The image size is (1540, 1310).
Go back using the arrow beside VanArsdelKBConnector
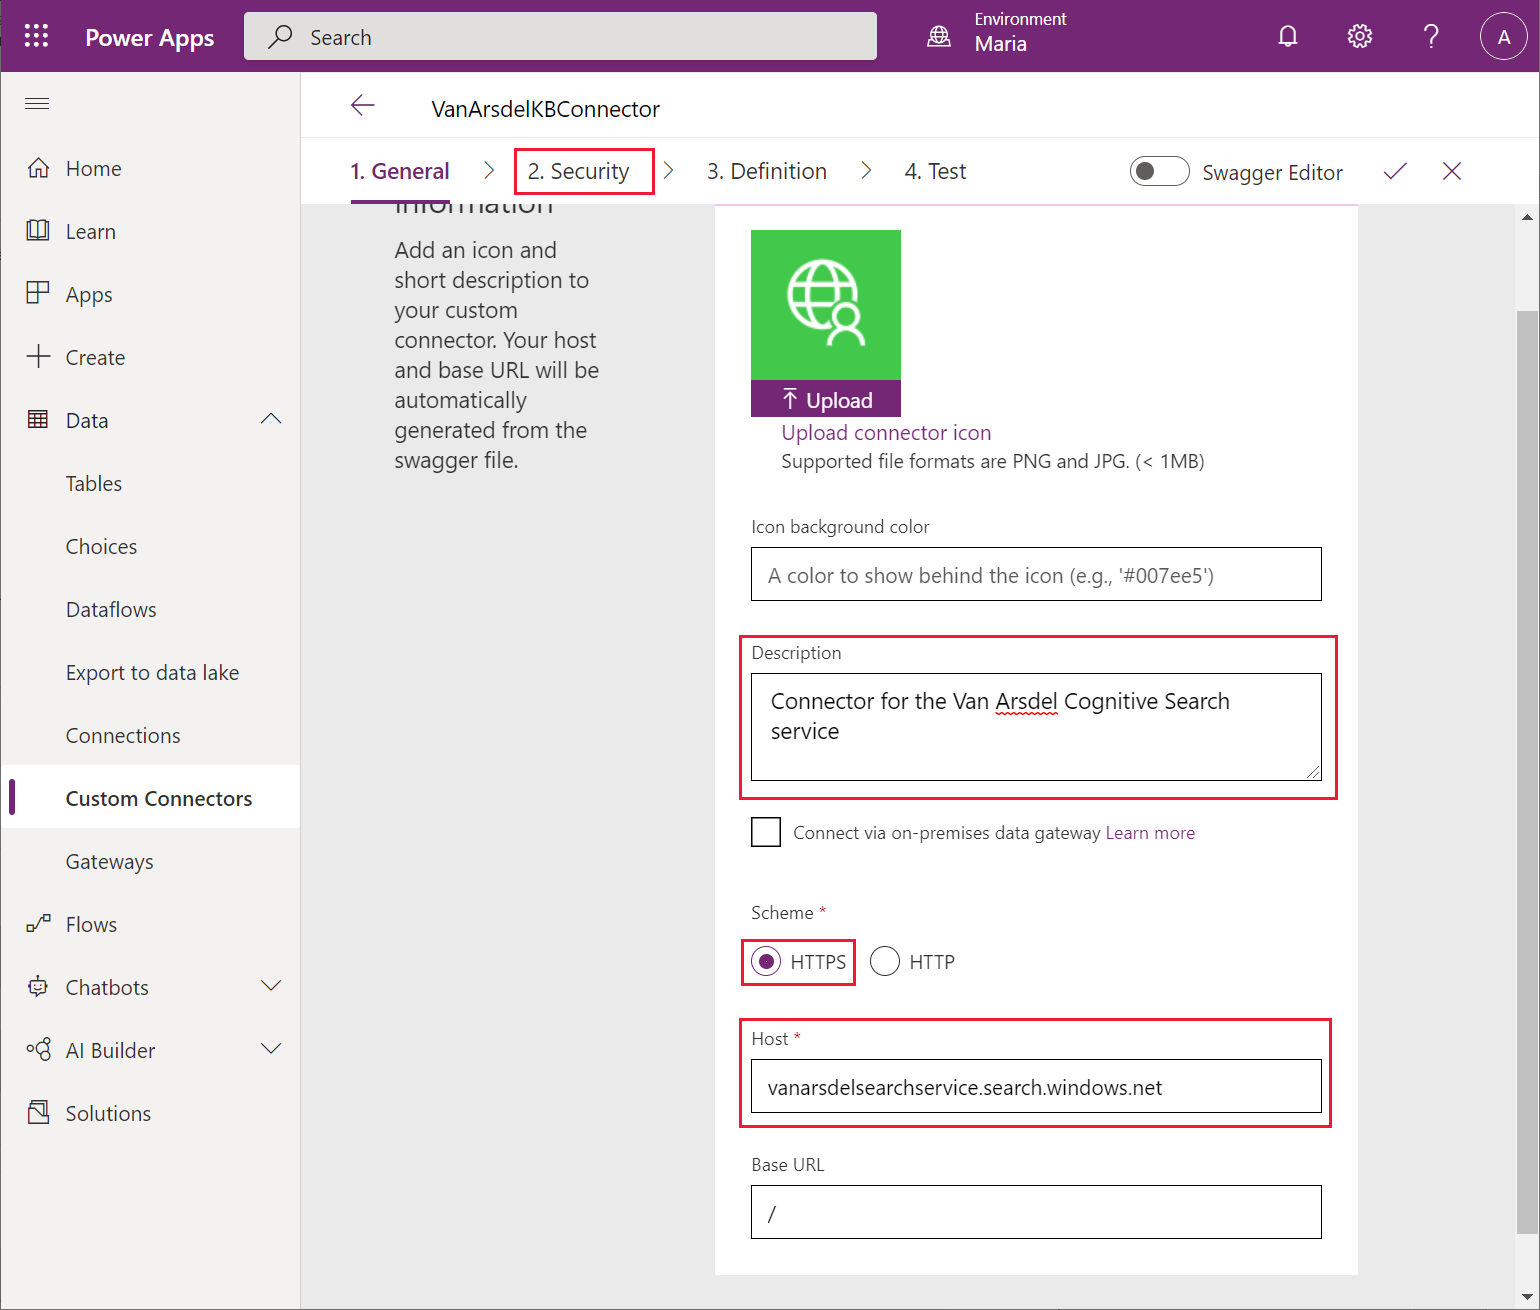363,105
